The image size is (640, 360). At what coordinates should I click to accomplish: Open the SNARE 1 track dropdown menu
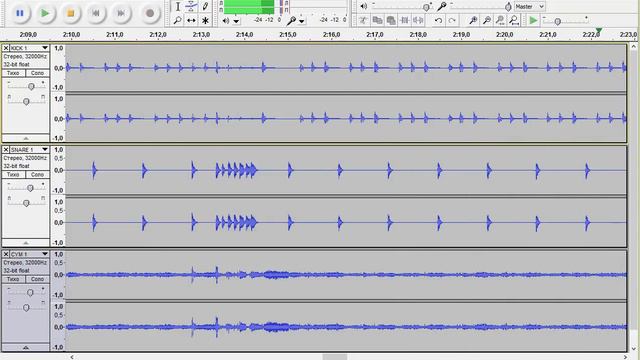pyautogui.click(x=45, y=149)
